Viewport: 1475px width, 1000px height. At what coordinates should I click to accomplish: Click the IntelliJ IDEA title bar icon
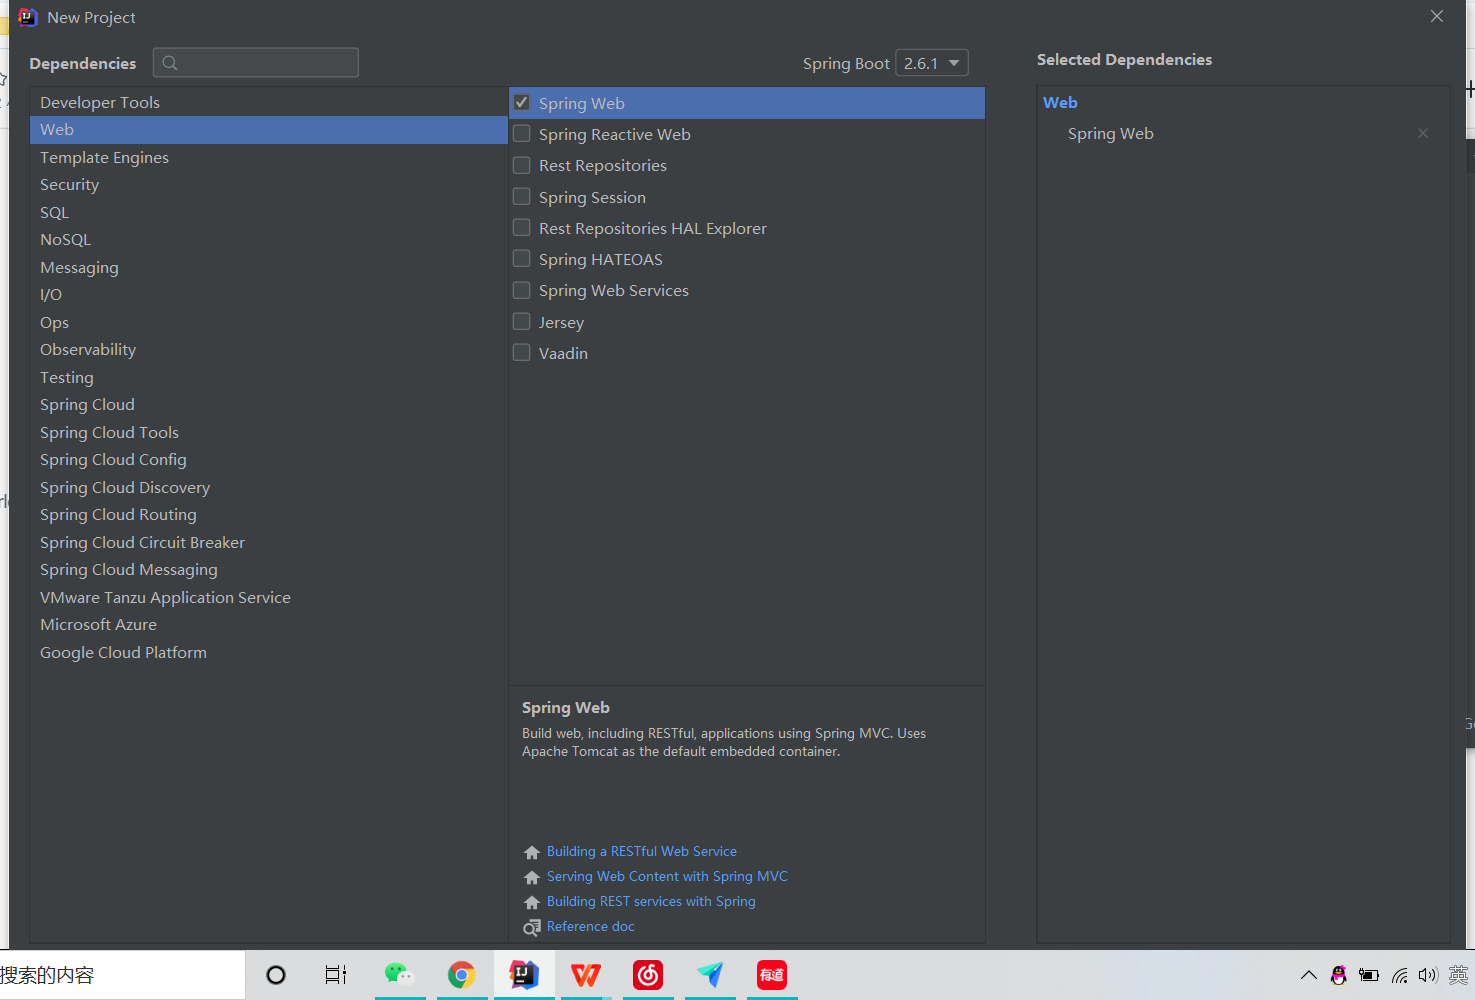point(27,17)
